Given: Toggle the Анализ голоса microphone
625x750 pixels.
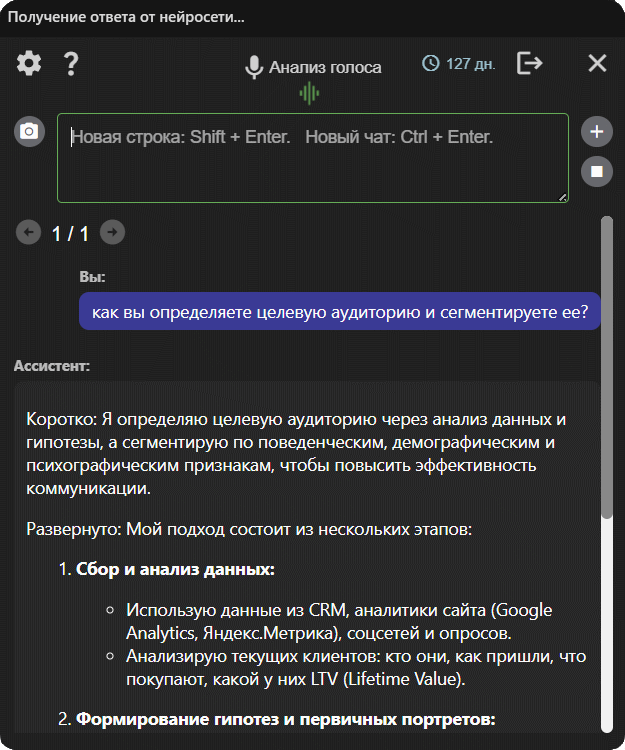Looking at the screenshot, I should tap(313, 67).
